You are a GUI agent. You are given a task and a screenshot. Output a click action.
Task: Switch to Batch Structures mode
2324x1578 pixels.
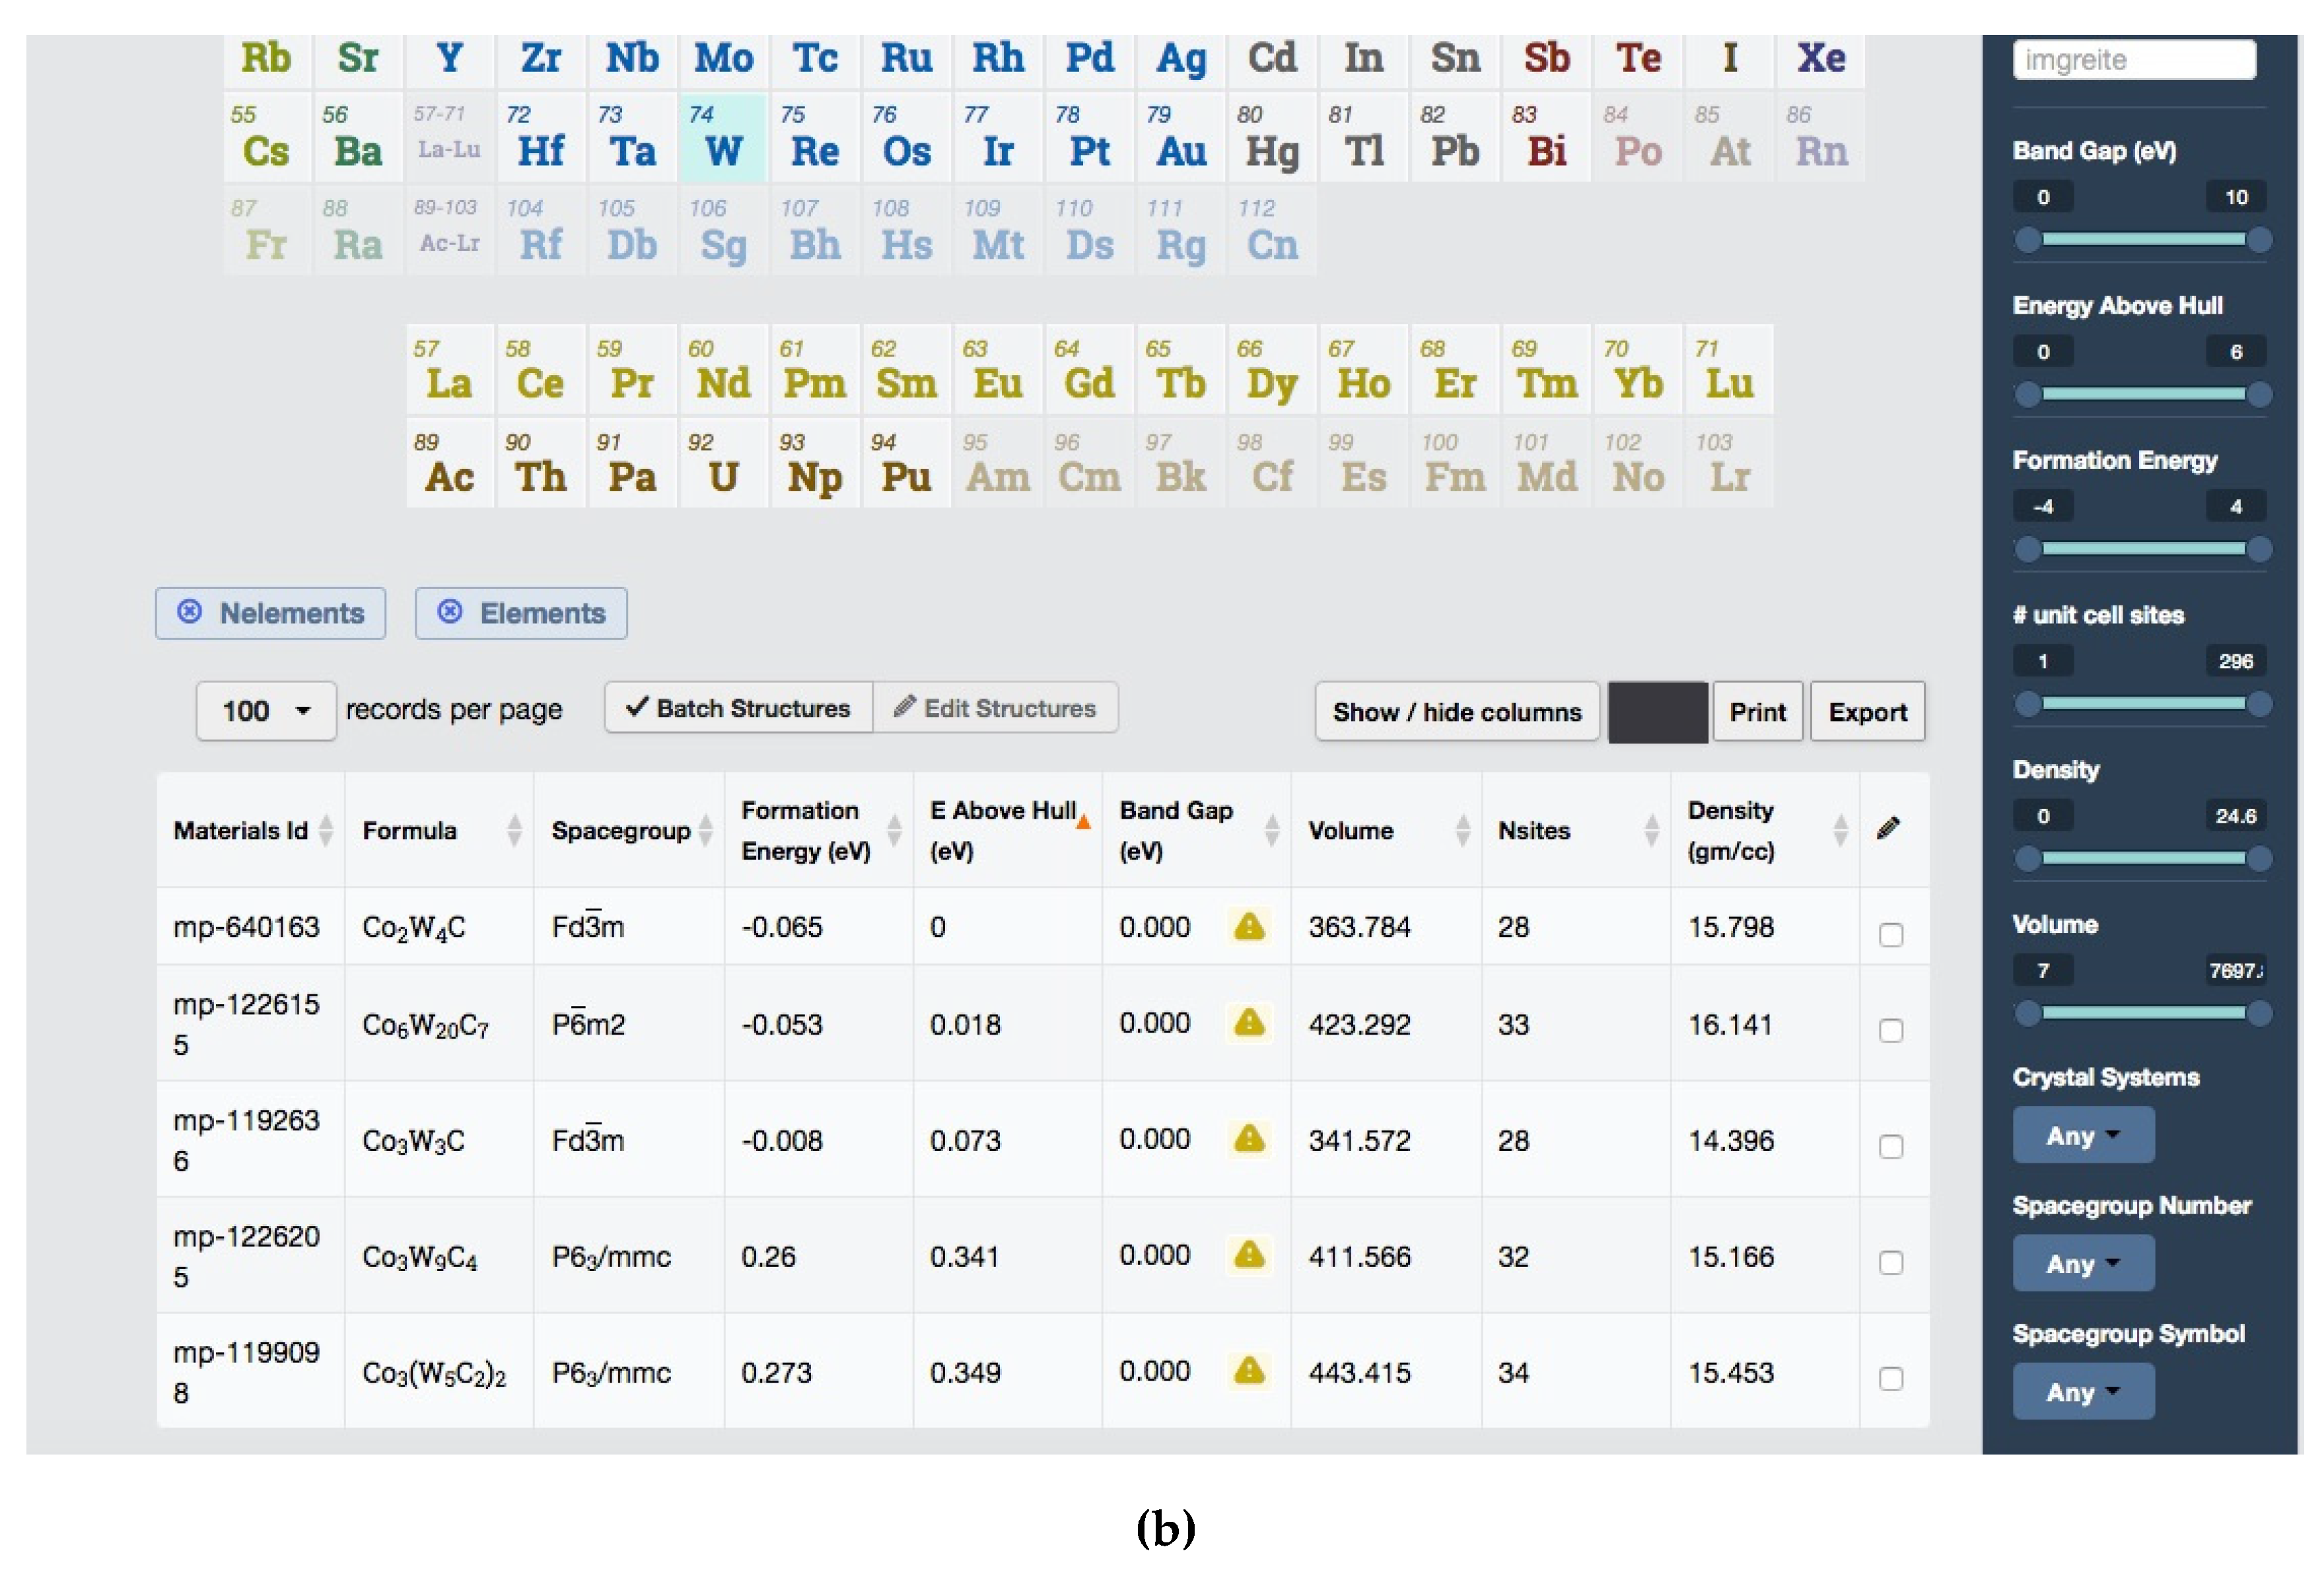(739, 708)
